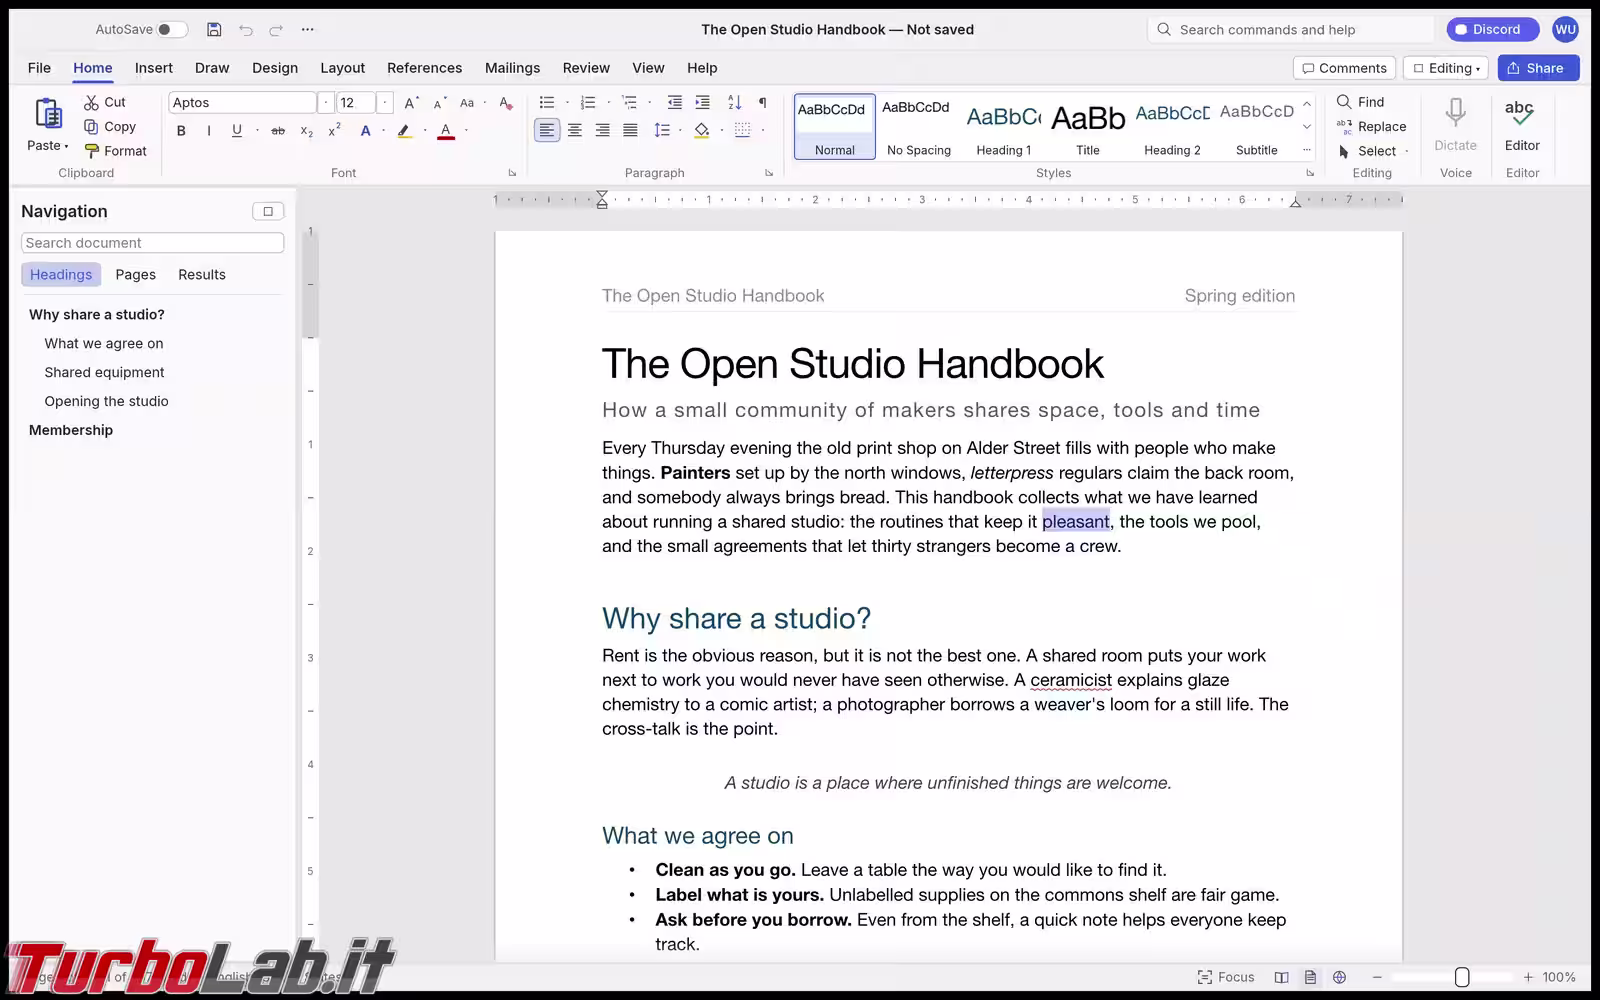Open the Editing mode dropdown
Viewport: 1600px width, 1000px height.
pos(1446,68)
